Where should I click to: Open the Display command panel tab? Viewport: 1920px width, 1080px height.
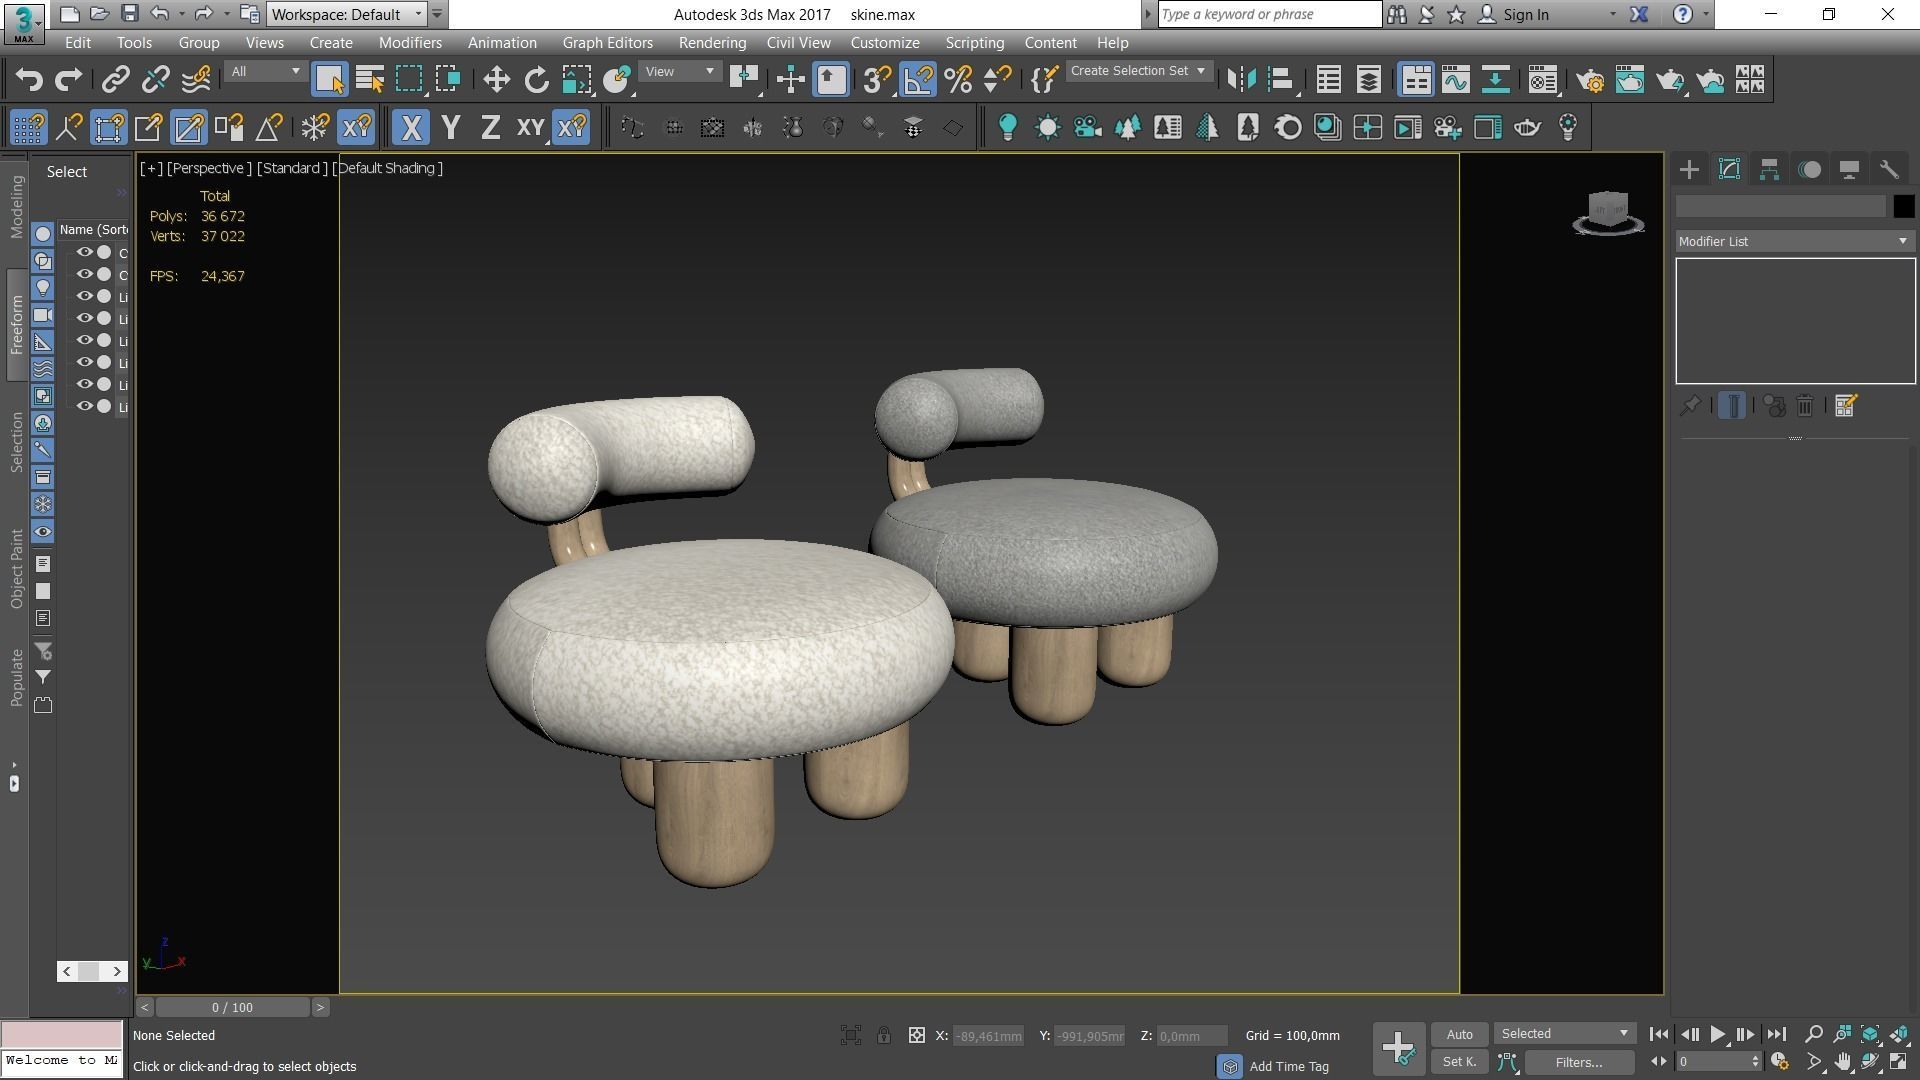(x=1849, y=169)
